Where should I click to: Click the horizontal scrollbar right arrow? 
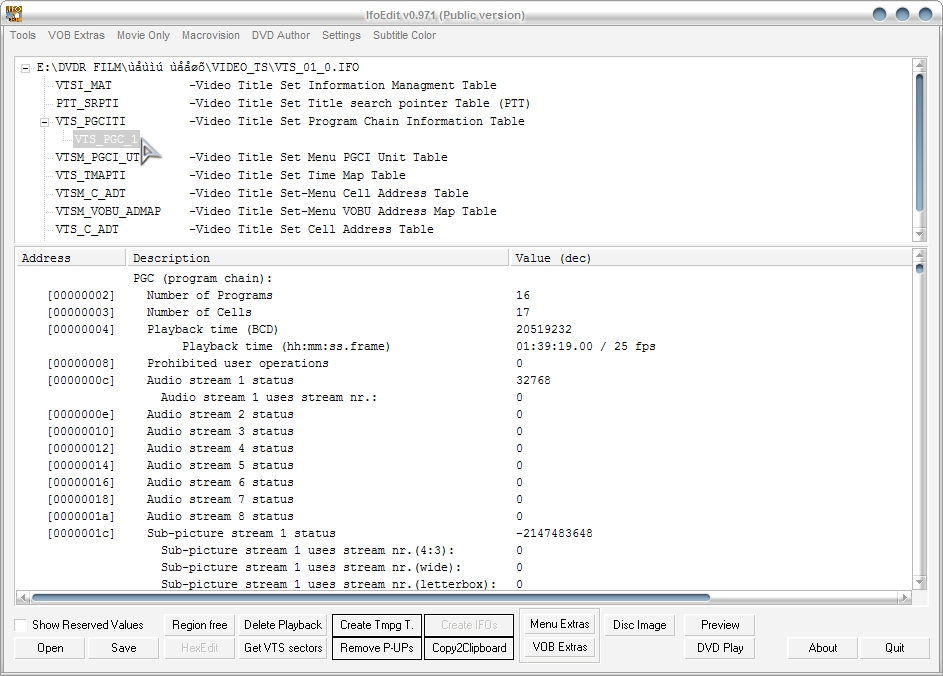click(905, 597)
